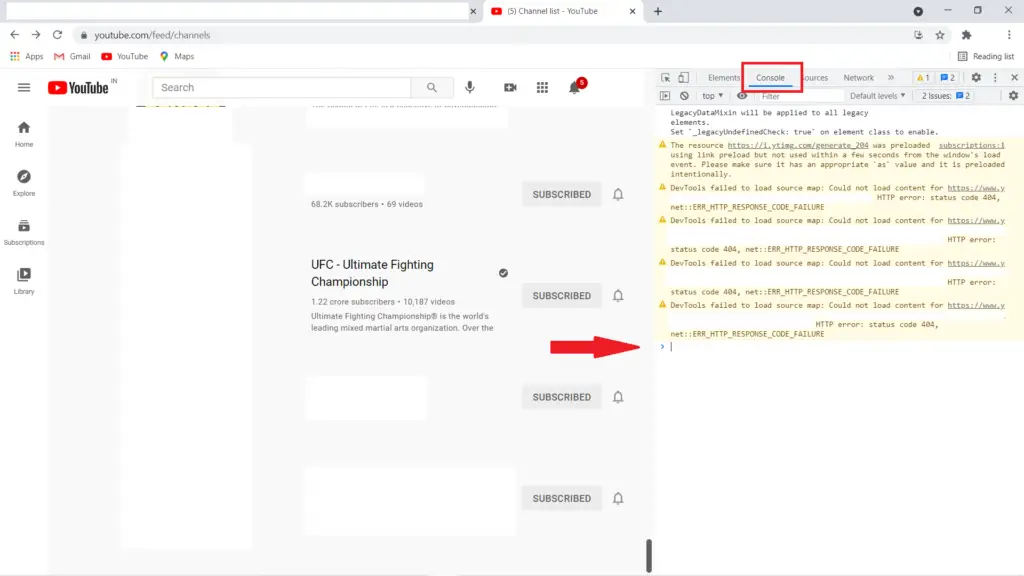
Task: Open Subscriptions in the sidebar
Action: tap(24, 232)
